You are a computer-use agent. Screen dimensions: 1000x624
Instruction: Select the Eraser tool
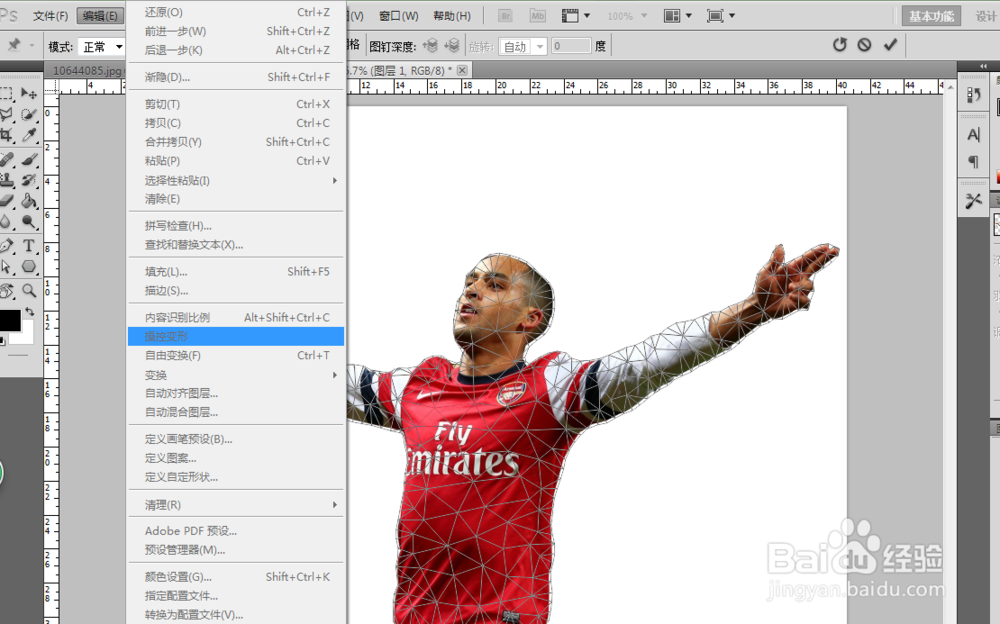tap(6, 200)
